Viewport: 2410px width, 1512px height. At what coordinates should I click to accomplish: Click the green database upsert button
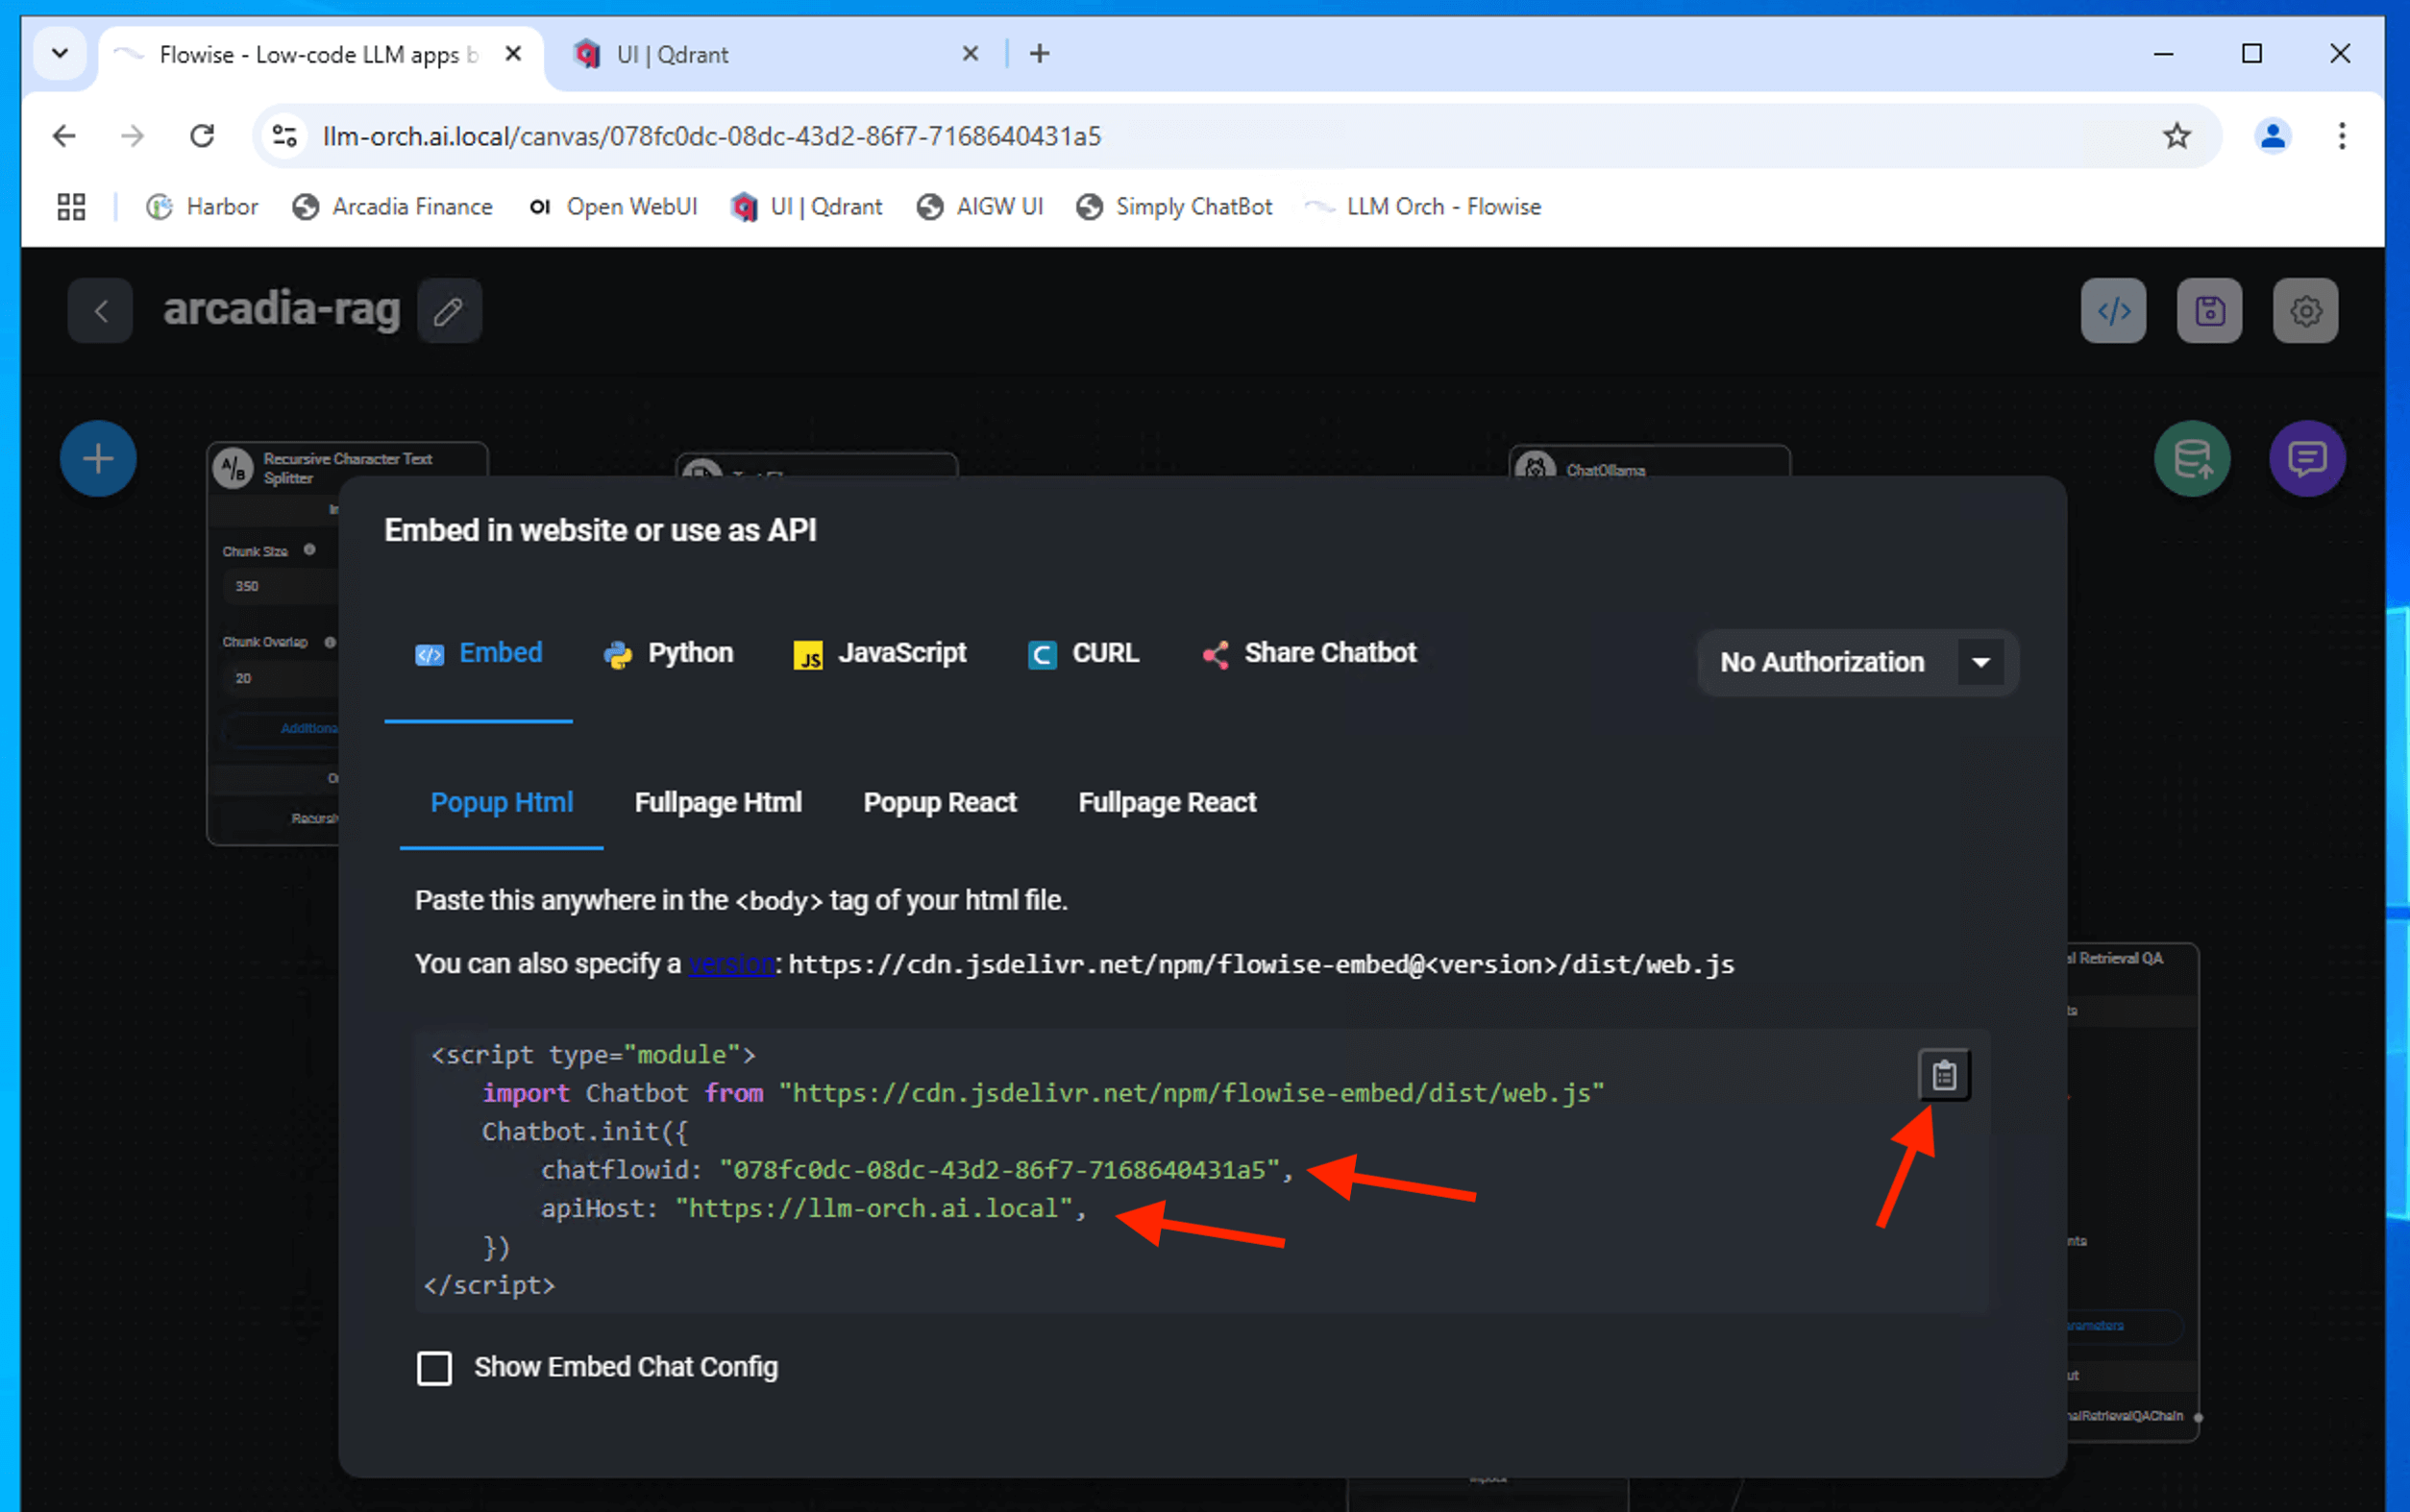tap(2191, 459)
